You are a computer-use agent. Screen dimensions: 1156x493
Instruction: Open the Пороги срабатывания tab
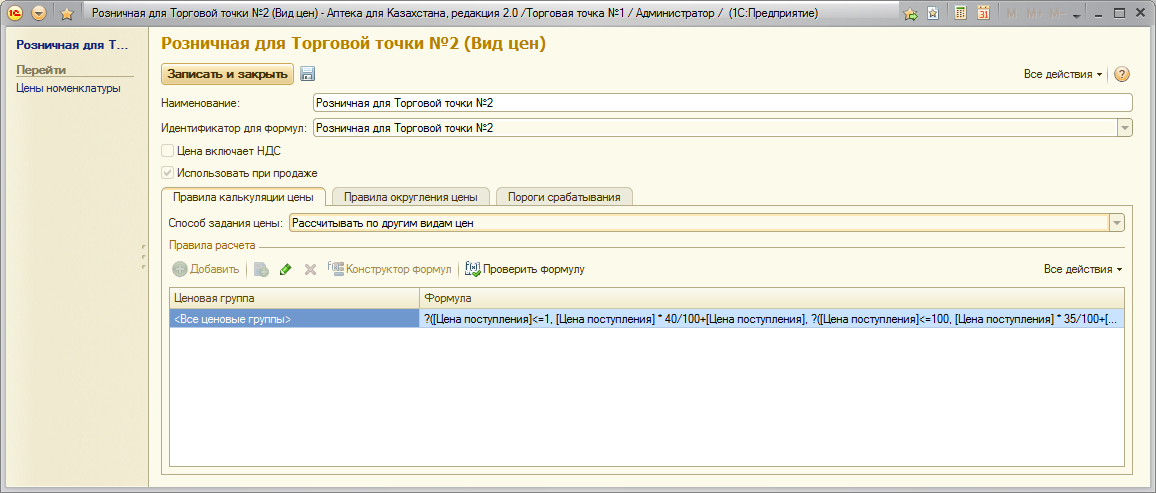[564, 197]
